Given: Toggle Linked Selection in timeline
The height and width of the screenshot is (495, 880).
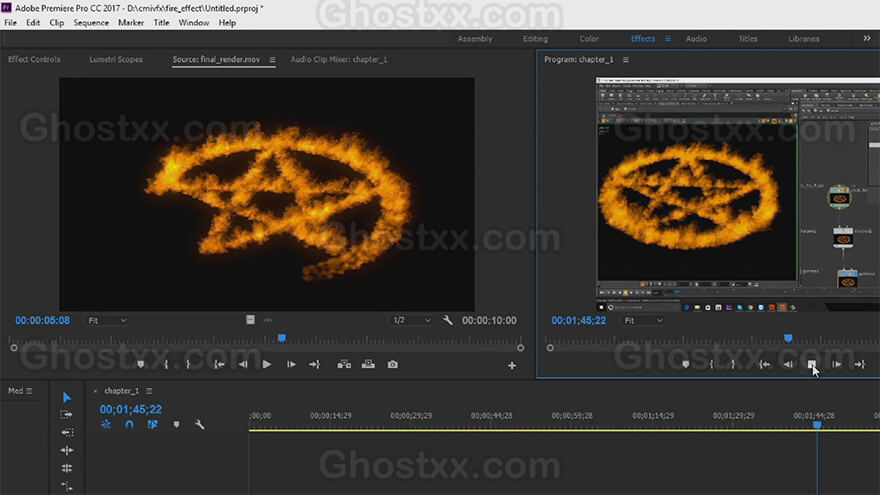Looking at the screenshot, I should coord(153,425).
